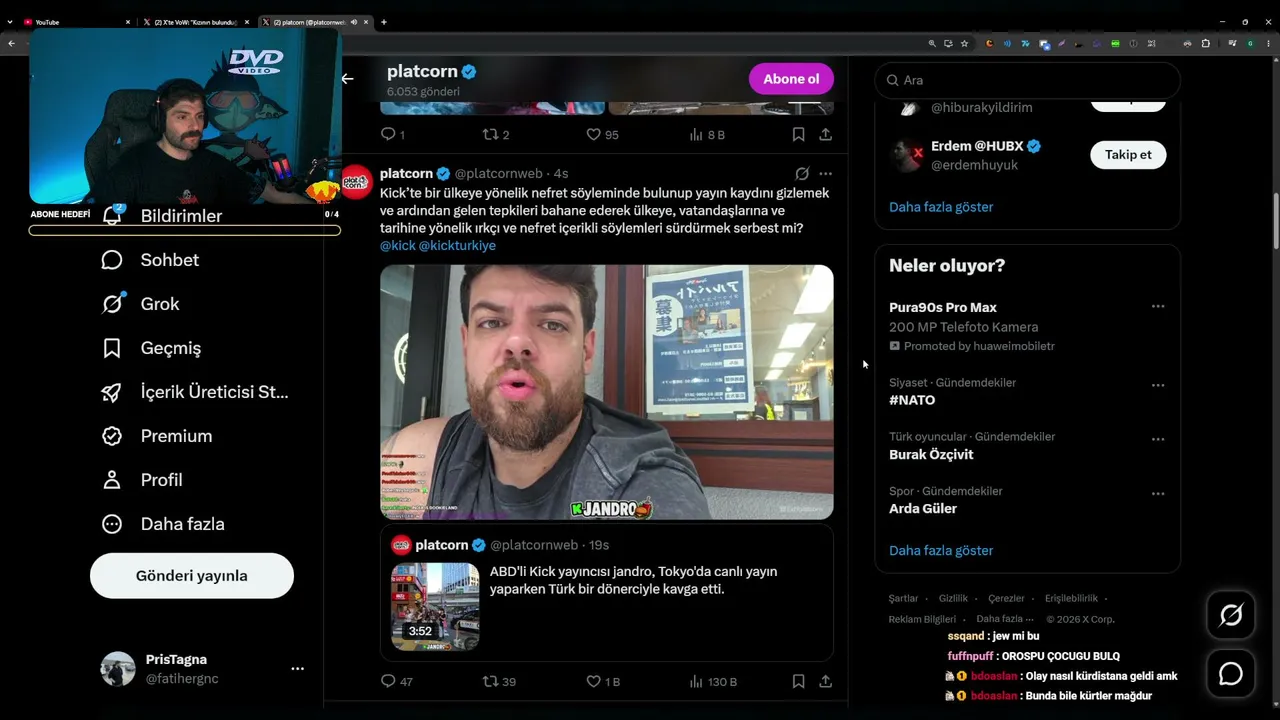Reply to the post with 1 comment
Image resolution: width=1280 pixels, height=720 pixels.
point(388,134)
